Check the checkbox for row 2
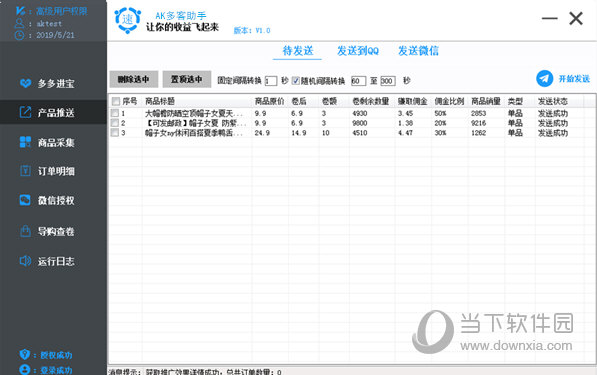 tap(115, 123)
